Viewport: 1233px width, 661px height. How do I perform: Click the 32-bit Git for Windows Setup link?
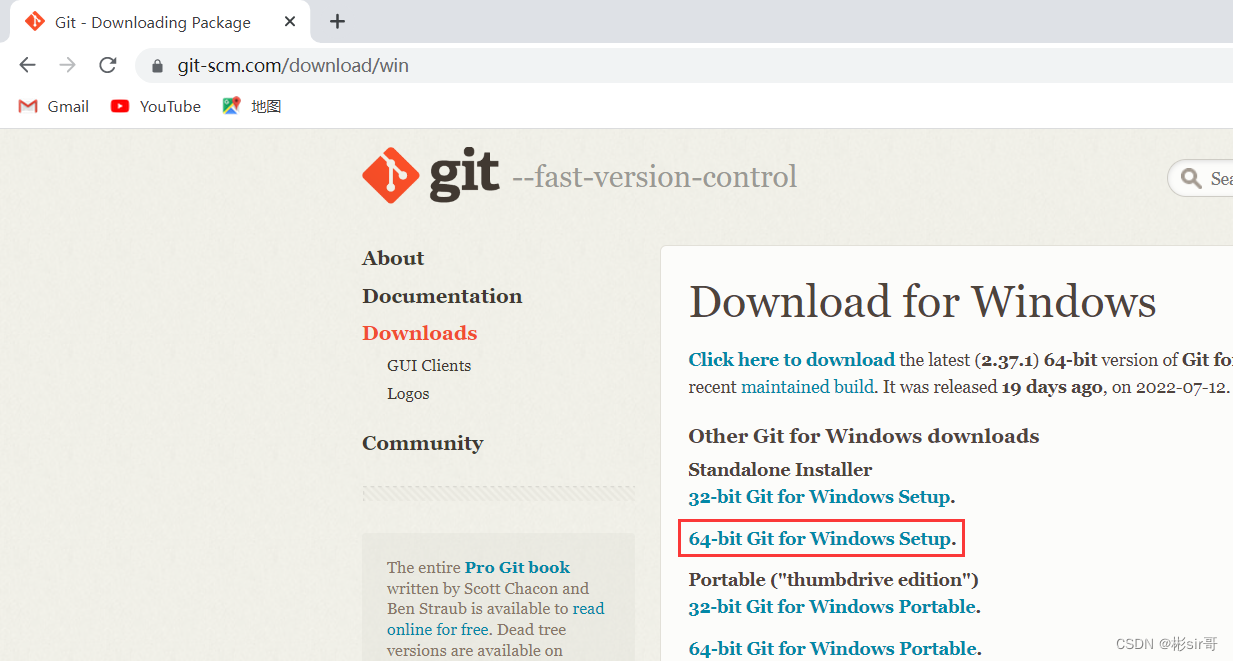(818, 496)
